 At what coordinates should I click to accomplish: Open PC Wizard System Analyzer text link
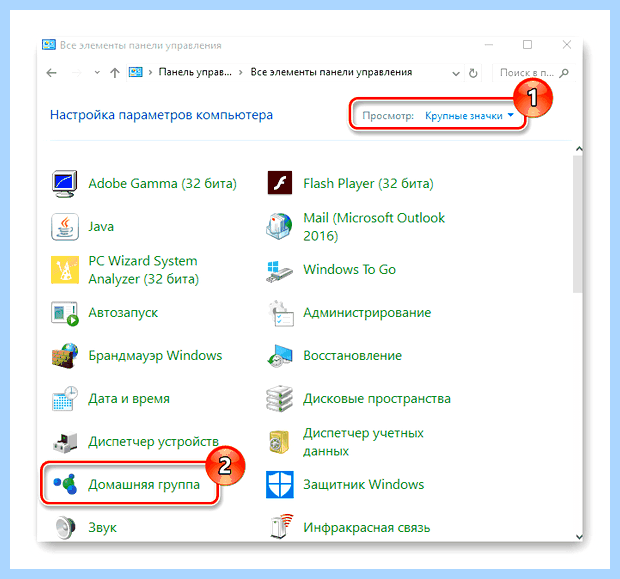point(143,270)
